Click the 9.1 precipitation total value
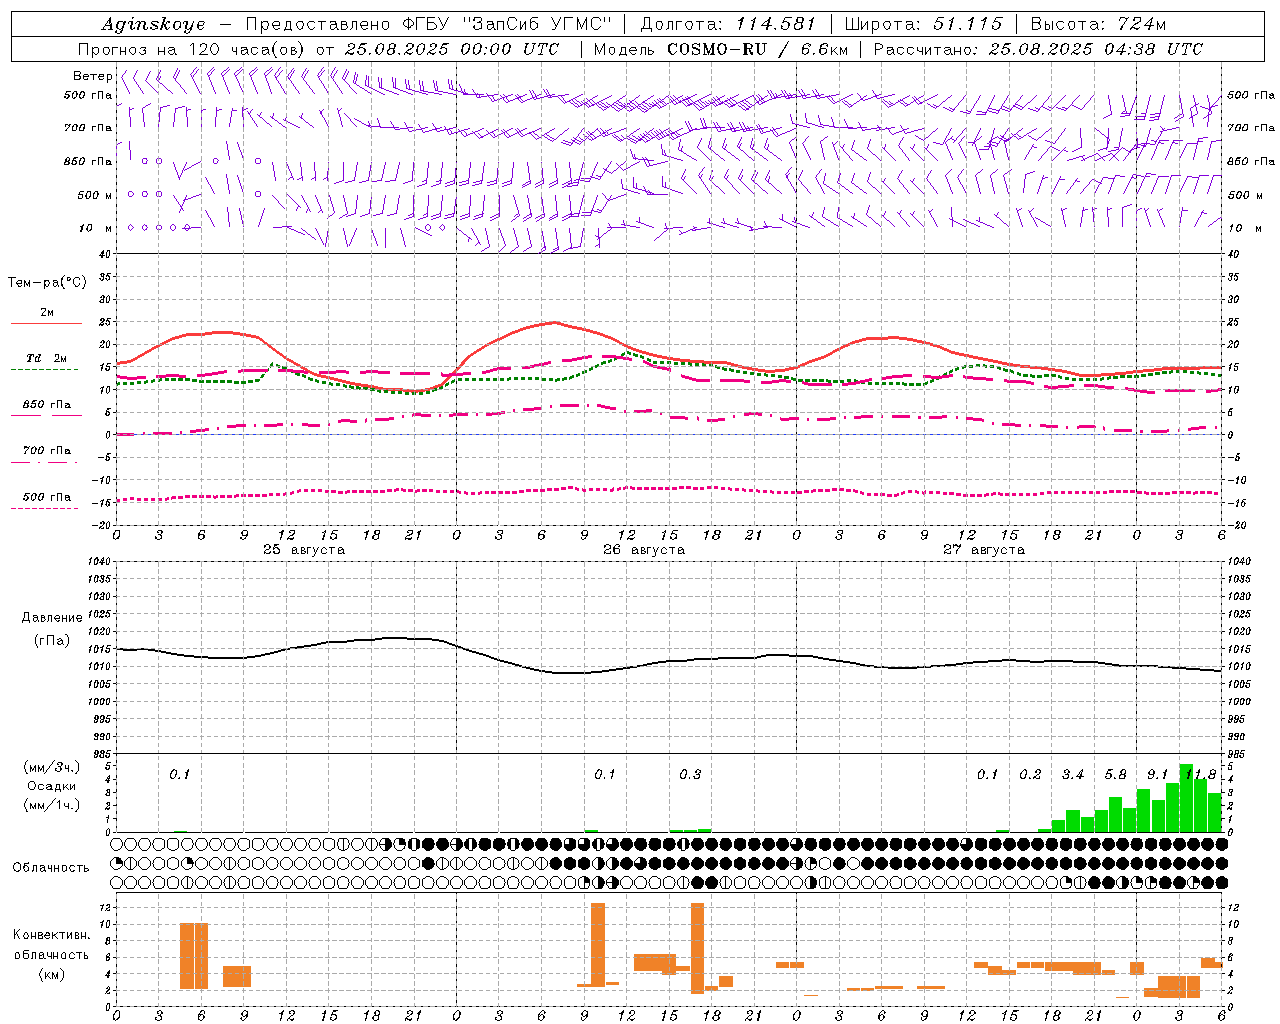The height and width of the screenshot is (1024, 1280). 1157,775
